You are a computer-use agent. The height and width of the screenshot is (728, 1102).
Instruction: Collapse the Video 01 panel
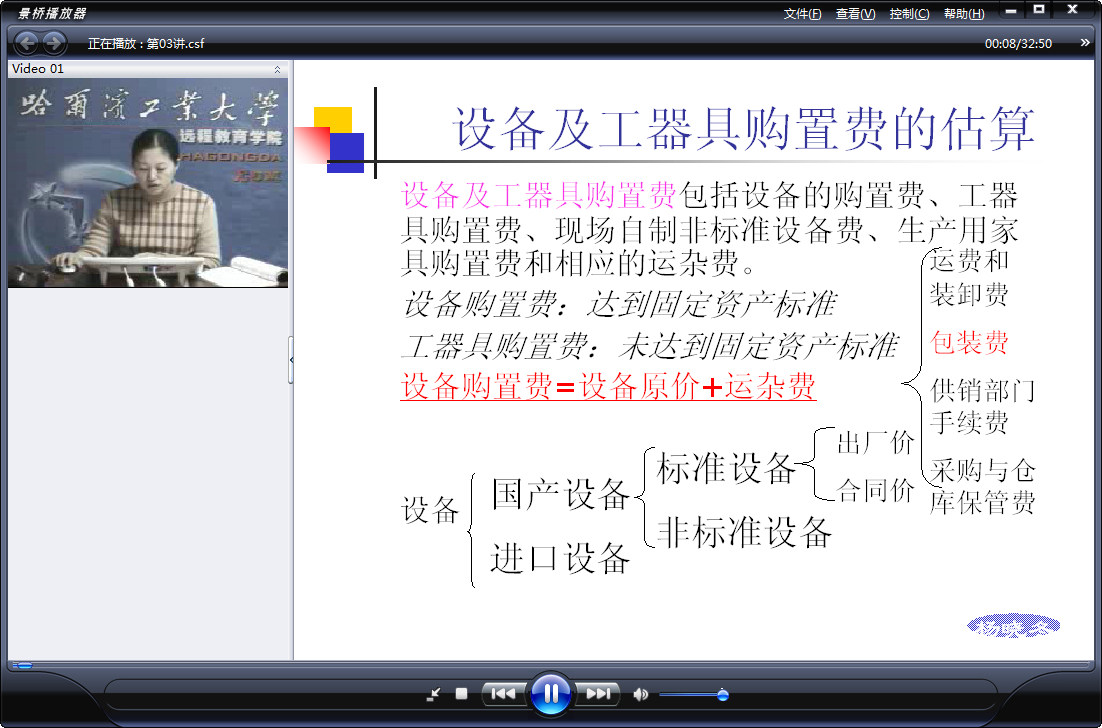coord(277,69)
